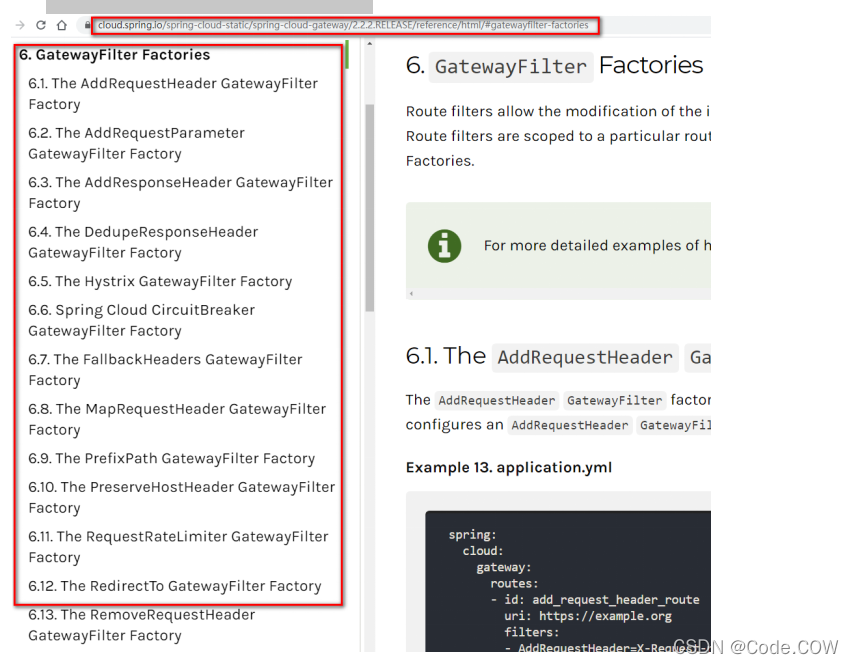Click the sidebar vertical scrollbar thumb
The width and height of the screenshot is (854, 664).
370,208
